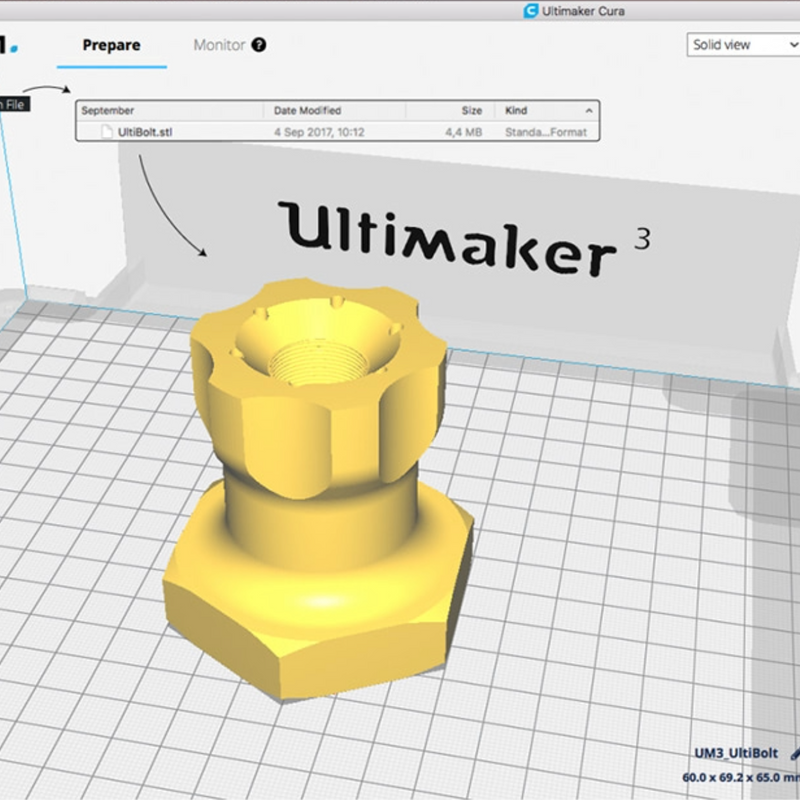
Task: Click the Monitor help question mark icon
Action: tap(259, 45)
